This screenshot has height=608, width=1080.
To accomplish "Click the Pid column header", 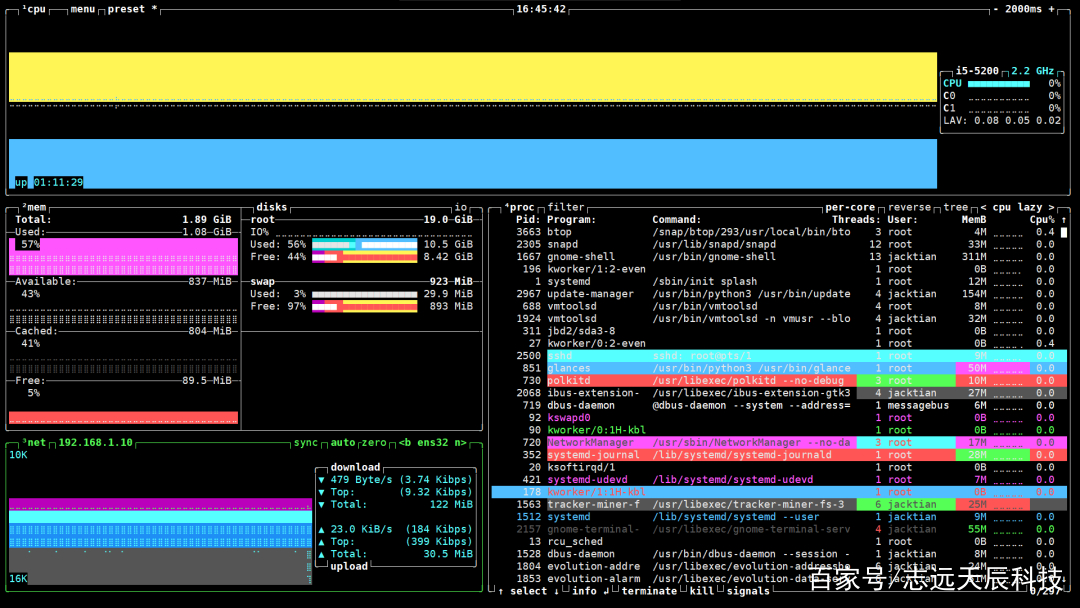I will [528, 220].
